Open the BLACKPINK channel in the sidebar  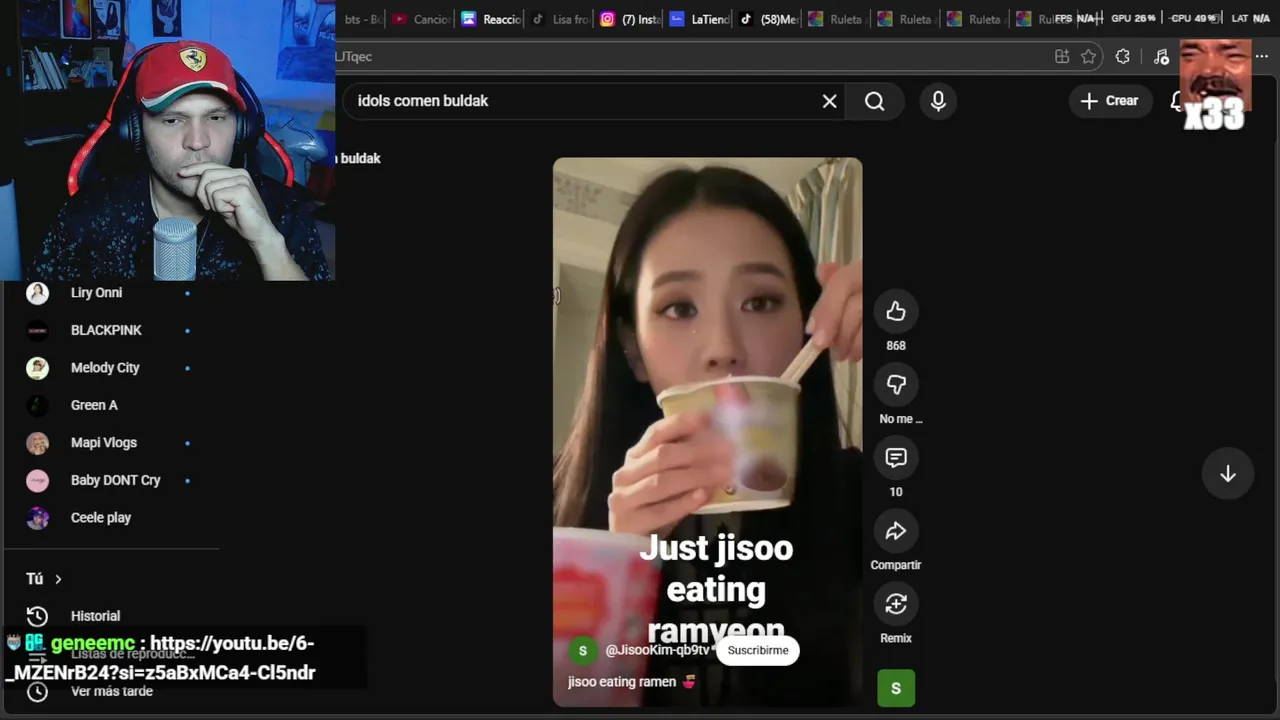coord(108,330)
